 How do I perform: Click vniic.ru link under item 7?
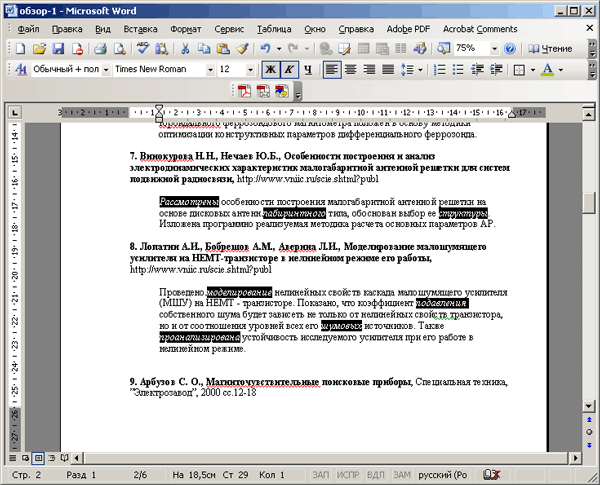[308, 179]
